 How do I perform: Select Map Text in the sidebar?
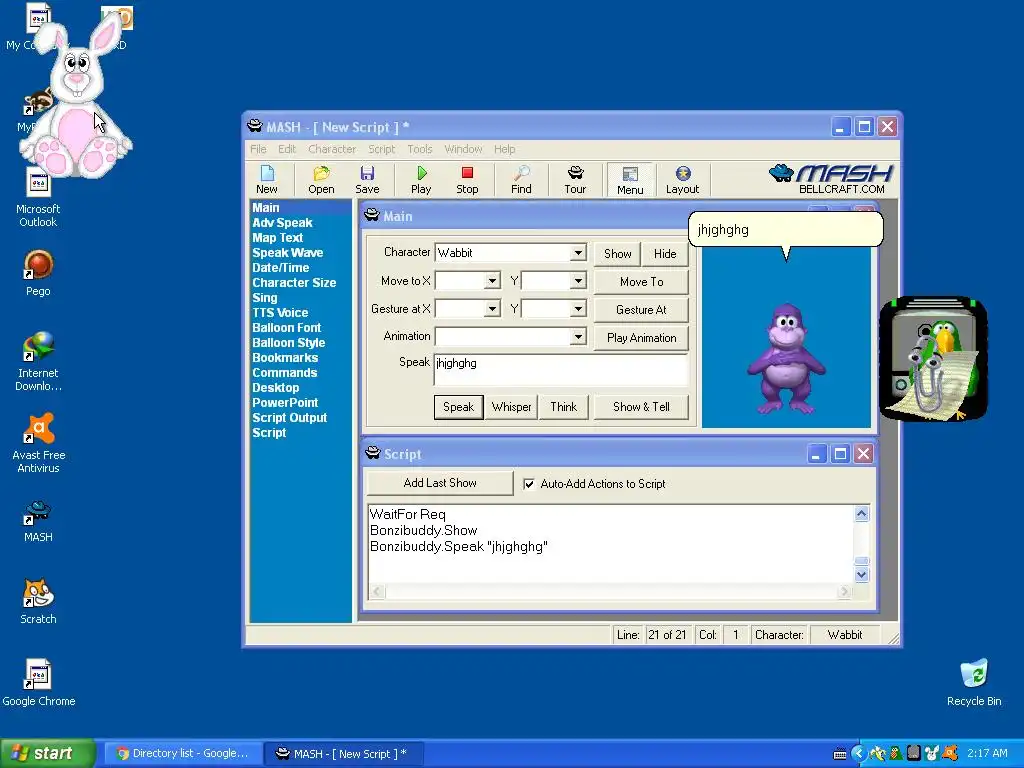point(278,238)
